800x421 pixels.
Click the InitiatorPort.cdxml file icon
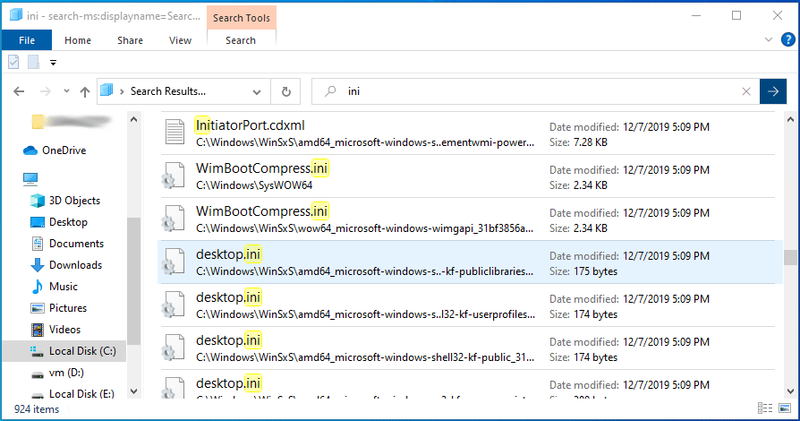(174, 132)
